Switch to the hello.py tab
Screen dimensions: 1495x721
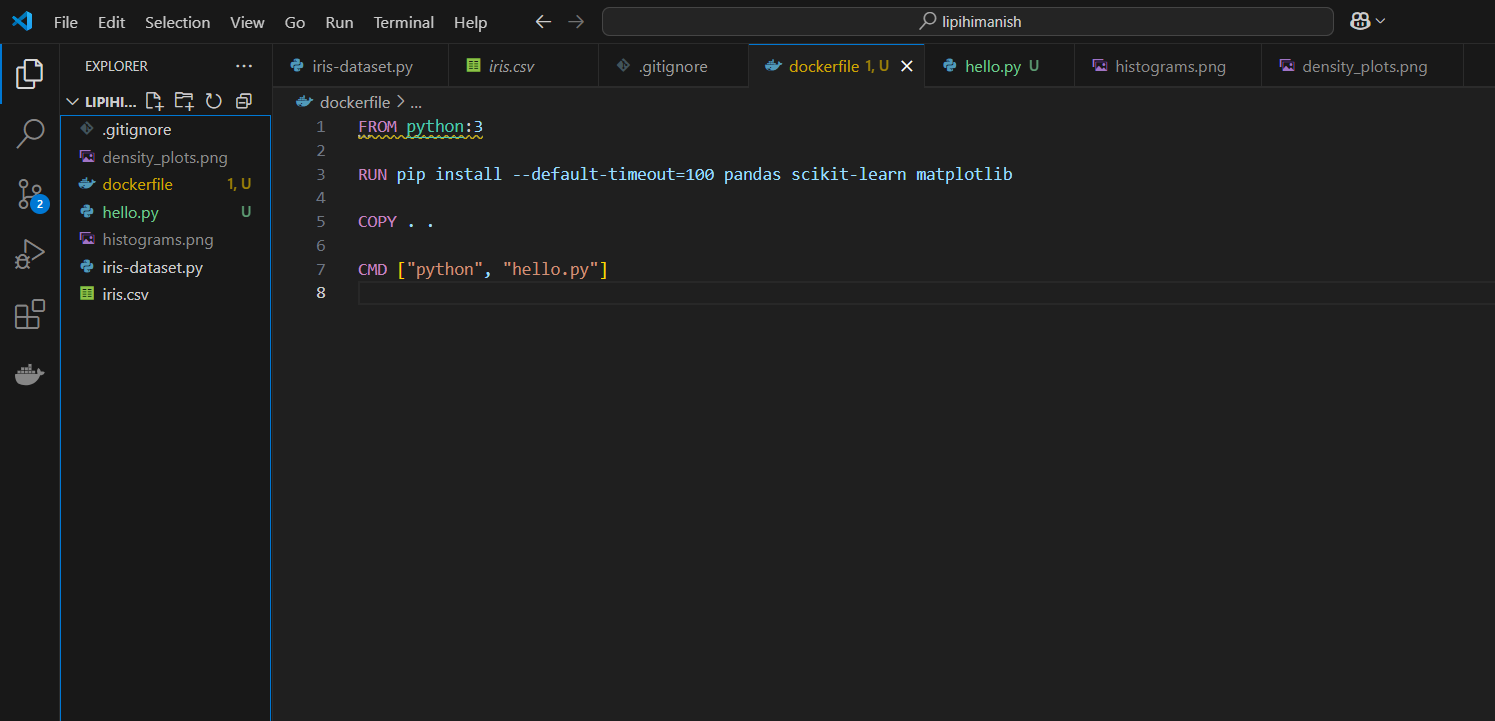(999, 66)
